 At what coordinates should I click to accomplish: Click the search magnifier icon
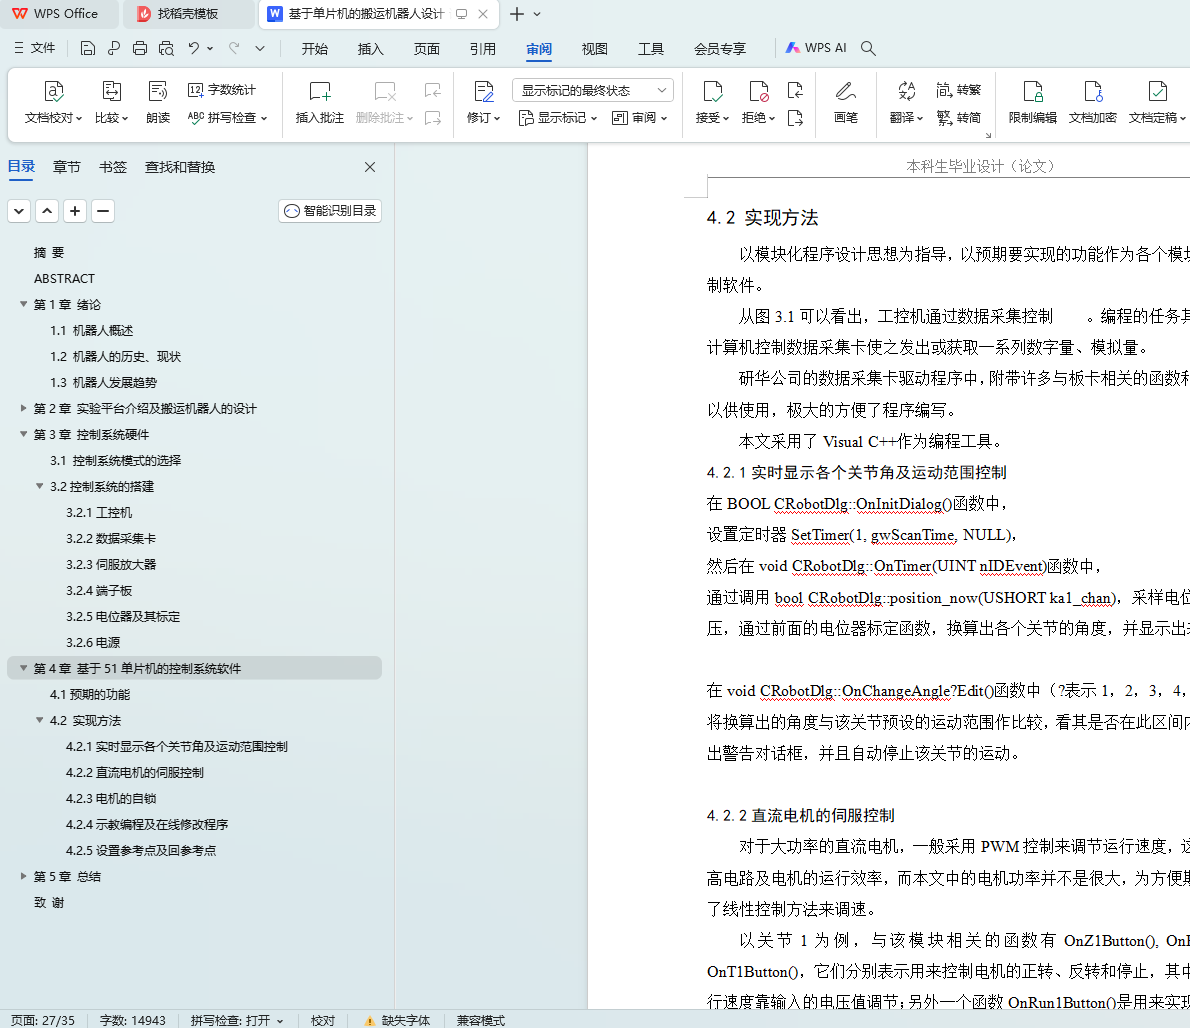click(x=868, y=49)
